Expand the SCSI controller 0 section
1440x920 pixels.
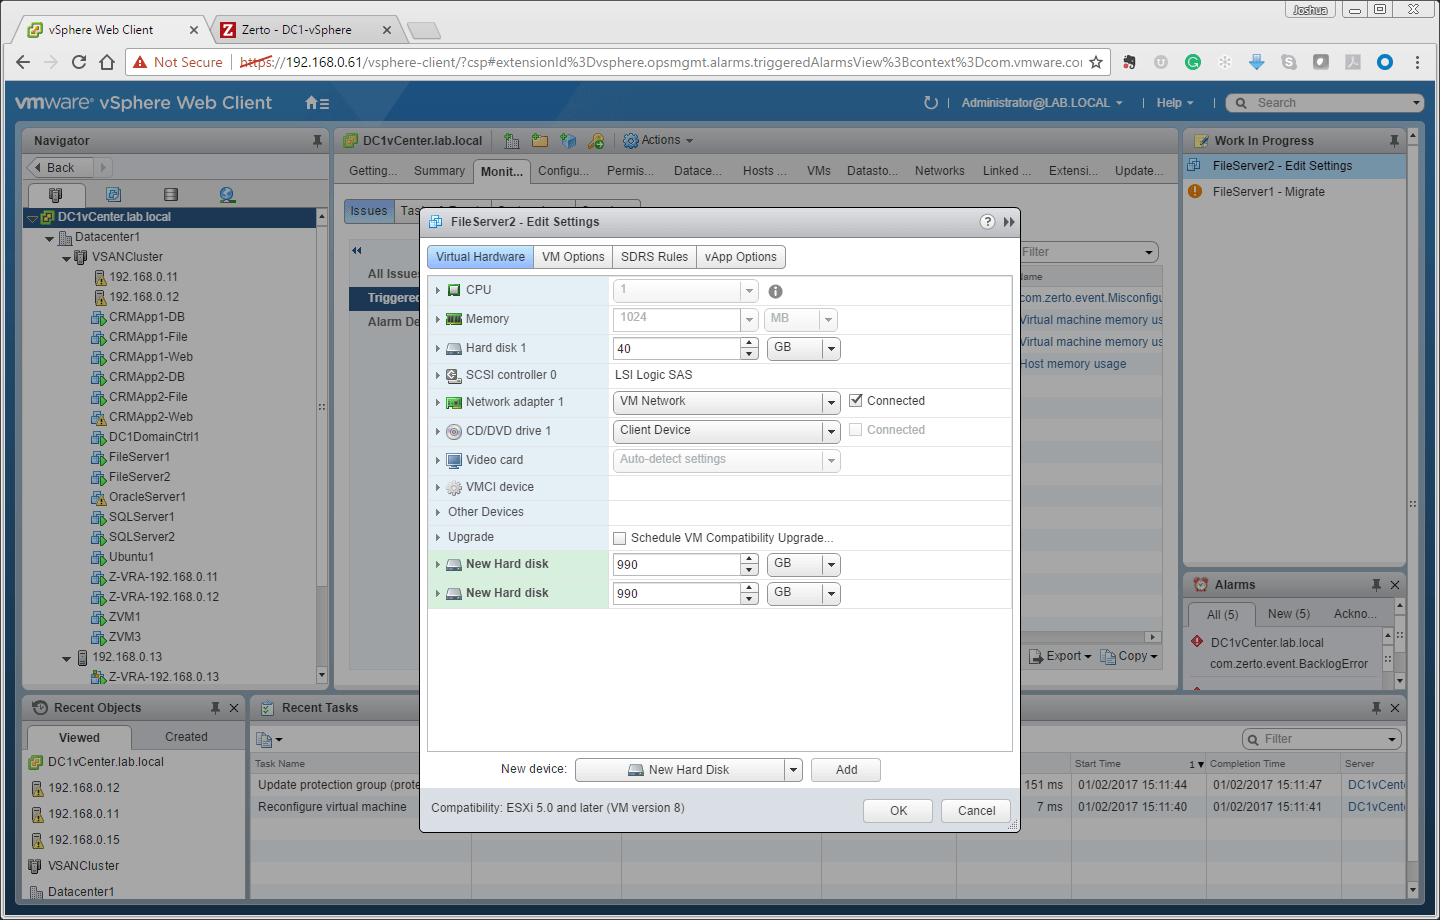coord(438,372)
